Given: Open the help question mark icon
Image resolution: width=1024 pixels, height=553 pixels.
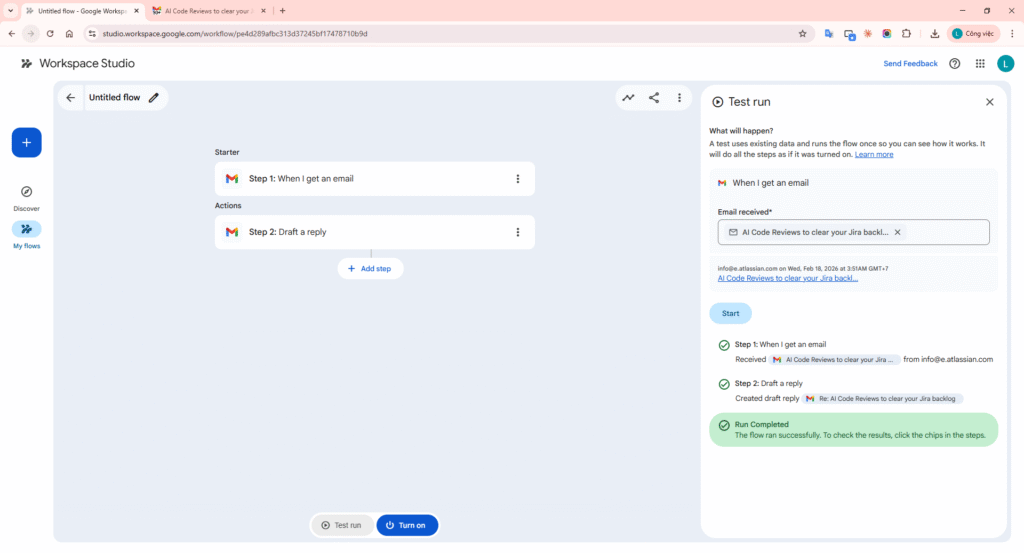Looking at the screenshot, I should 954,64.
